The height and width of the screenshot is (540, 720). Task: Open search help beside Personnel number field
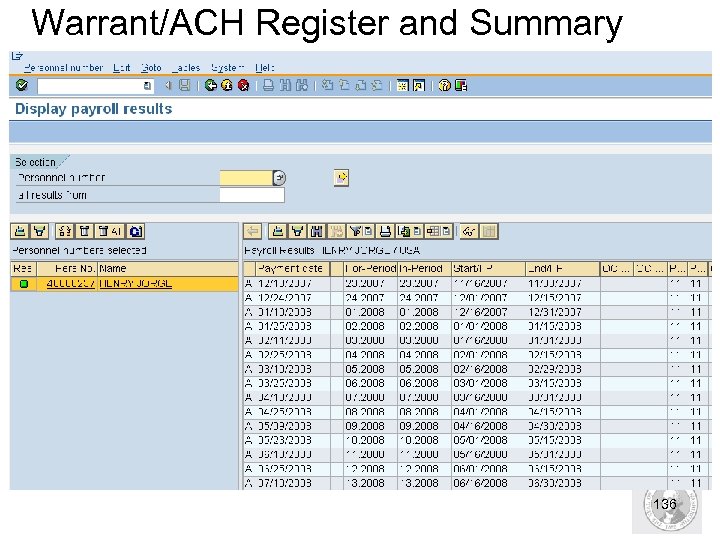coord(279,178)
